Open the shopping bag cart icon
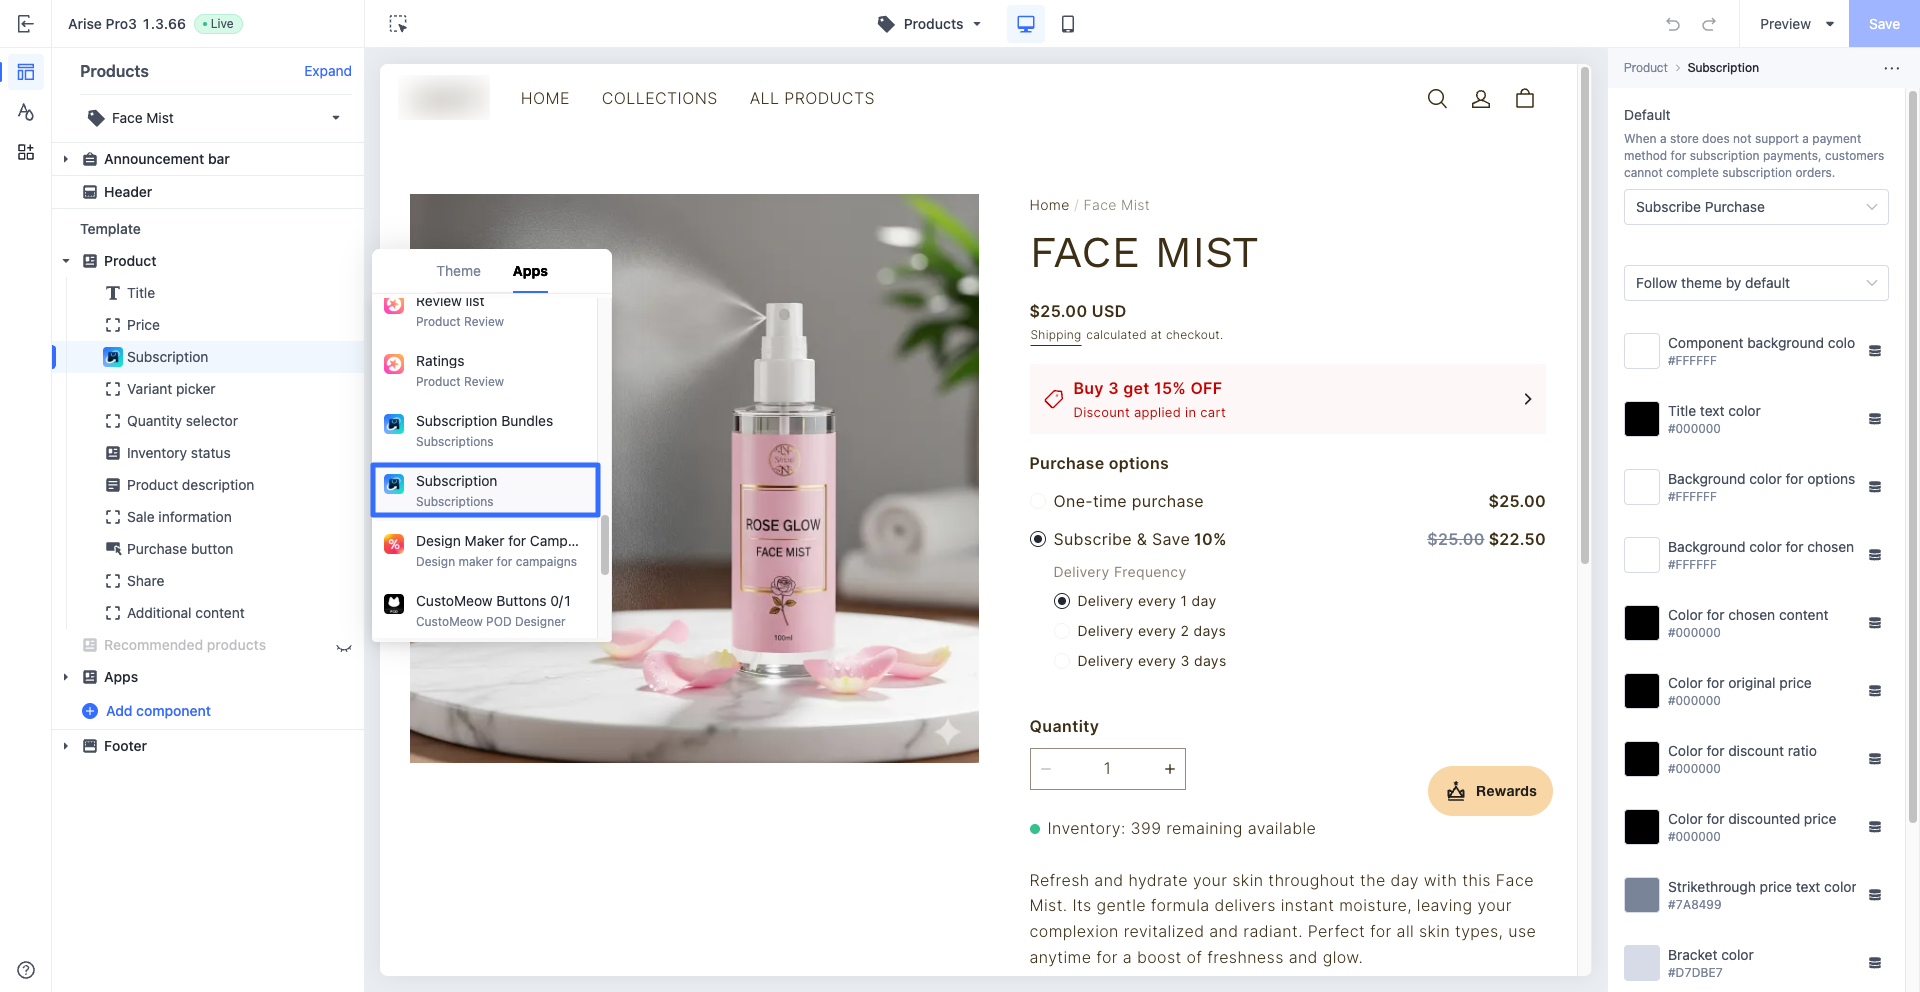This screenshot has height=992, width=1920. pyautogui.click(x=1525, y=98)
